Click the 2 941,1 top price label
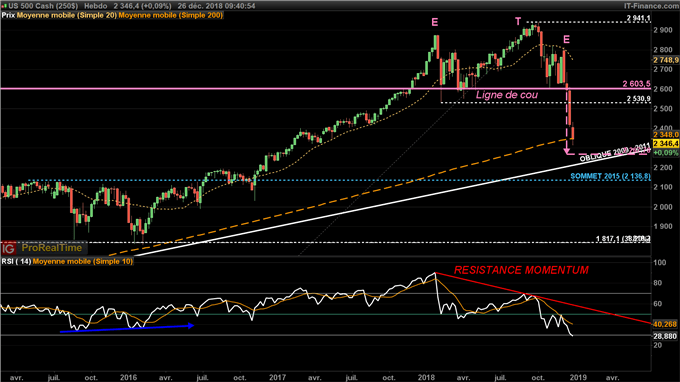 tap(638, 18)
